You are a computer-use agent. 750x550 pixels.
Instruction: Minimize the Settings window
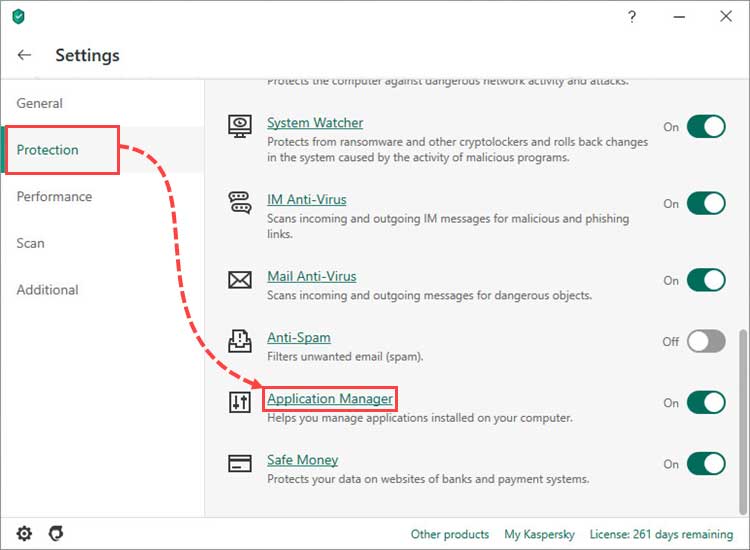point(679,17)
